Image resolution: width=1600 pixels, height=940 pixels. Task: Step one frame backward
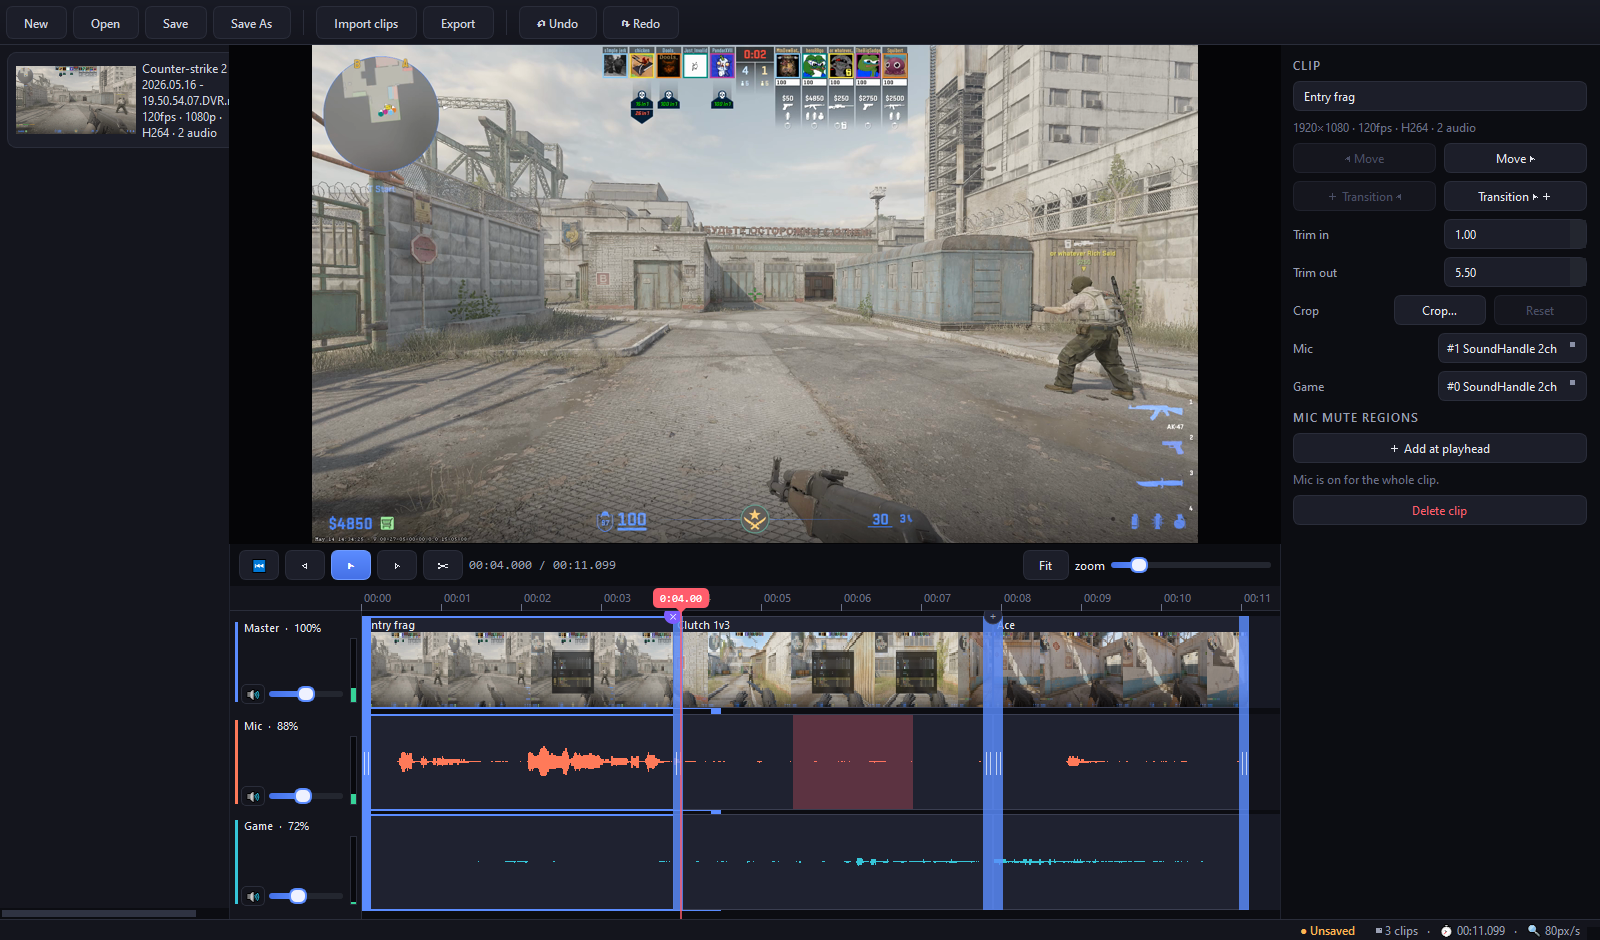(x=304, y=565)
